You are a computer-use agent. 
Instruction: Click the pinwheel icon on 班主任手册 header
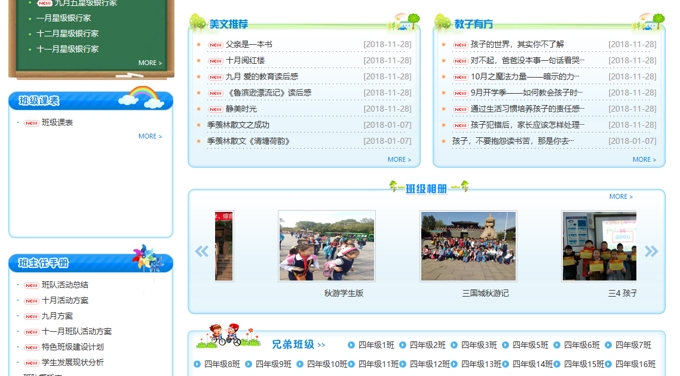[x=147, y=258]
